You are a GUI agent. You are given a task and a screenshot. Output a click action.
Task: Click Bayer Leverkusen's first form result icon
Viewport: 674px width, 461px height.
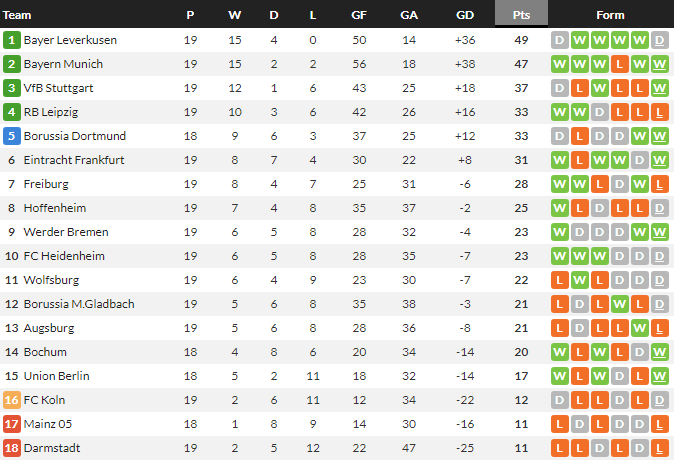[x=560, y=40]
